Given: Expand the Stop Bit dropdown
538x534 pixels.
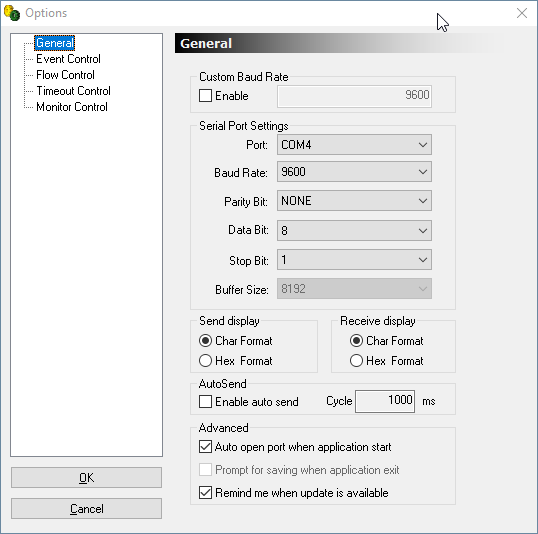Looking at the screenshot, I should [x=354, y=260].
